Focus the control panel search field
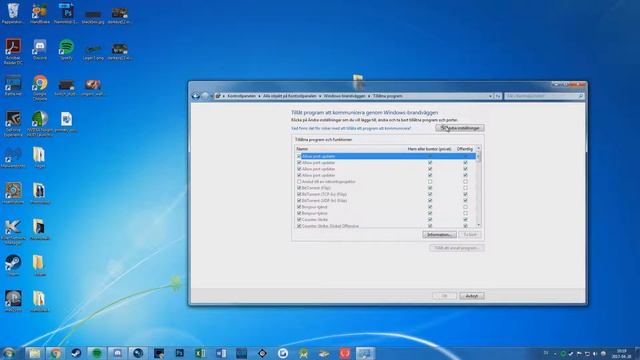Viewport: 640px width, 360px height. pyautogui.click(x=544, y=96)
